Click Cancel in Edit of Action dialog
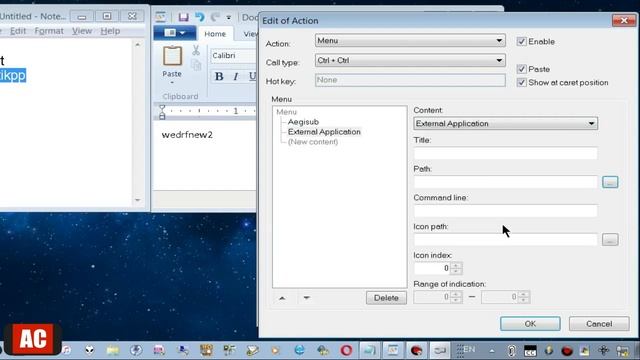Viewport: 640px width, 360px height. (599, 324)
